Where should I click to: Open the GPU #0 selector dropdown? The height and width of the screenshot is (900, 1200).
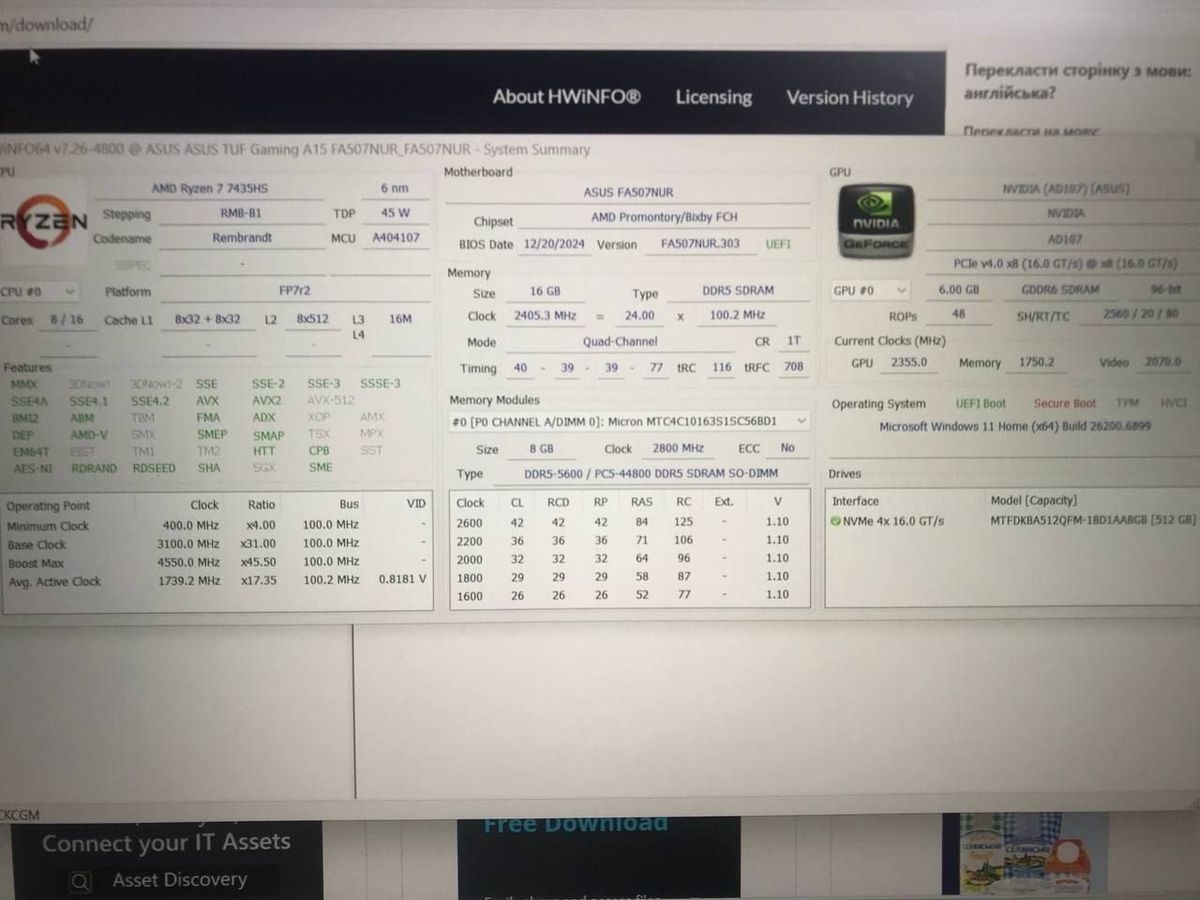tap(870, 290)
